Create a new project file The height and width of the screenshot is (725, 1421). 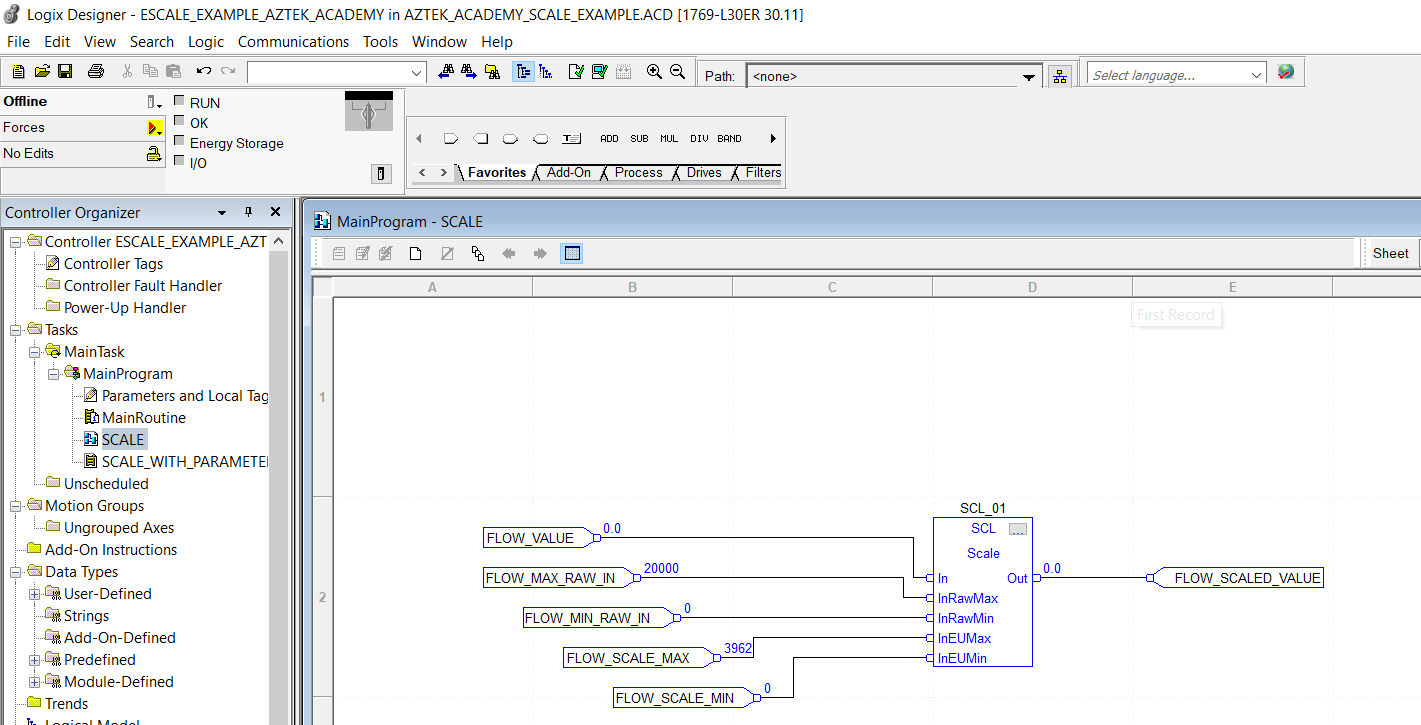[19, 71]
